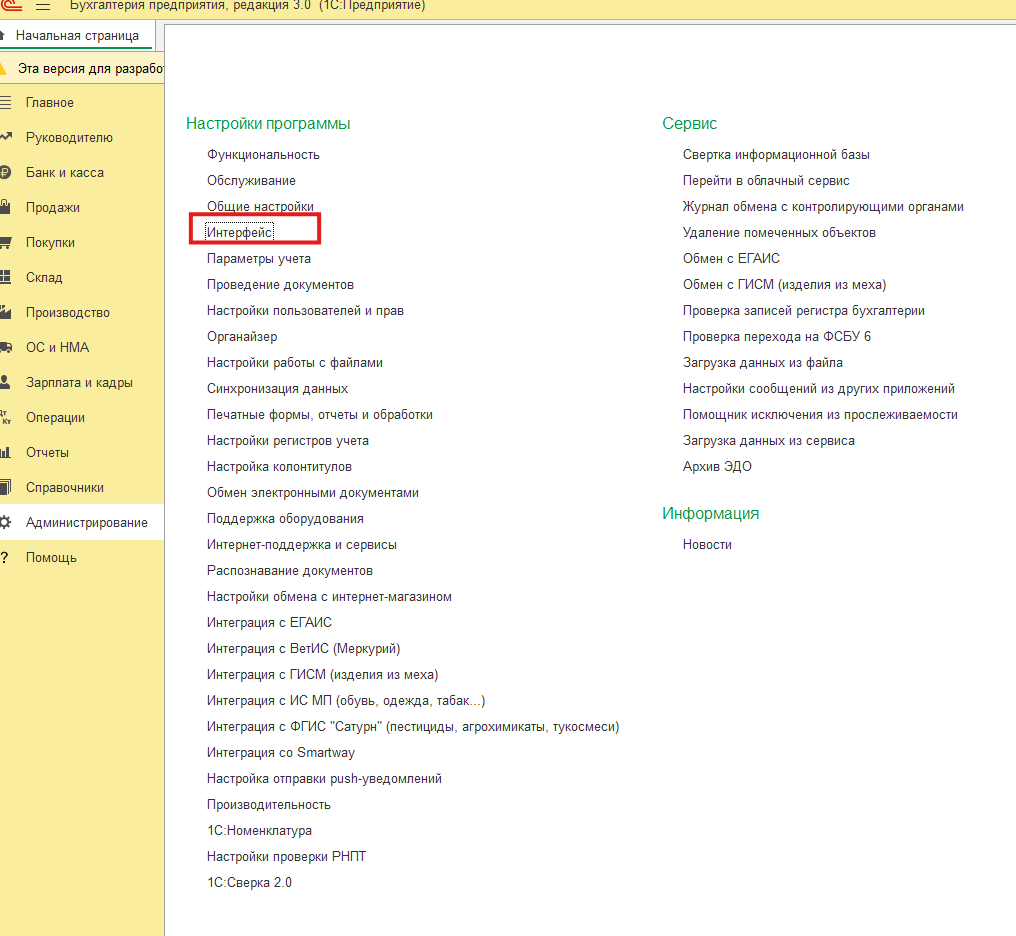Click the question mark Помощь icon
Image resolution: width=1016 pixels, height=936 pixels.
point(5,557)
